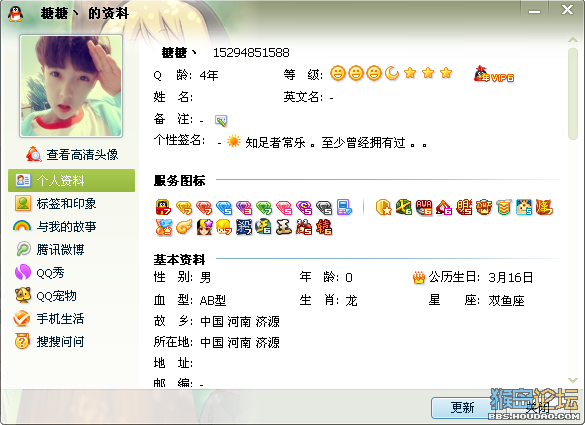Click the red diamond service icon
The image size is (585, 425).
(204, 207)
